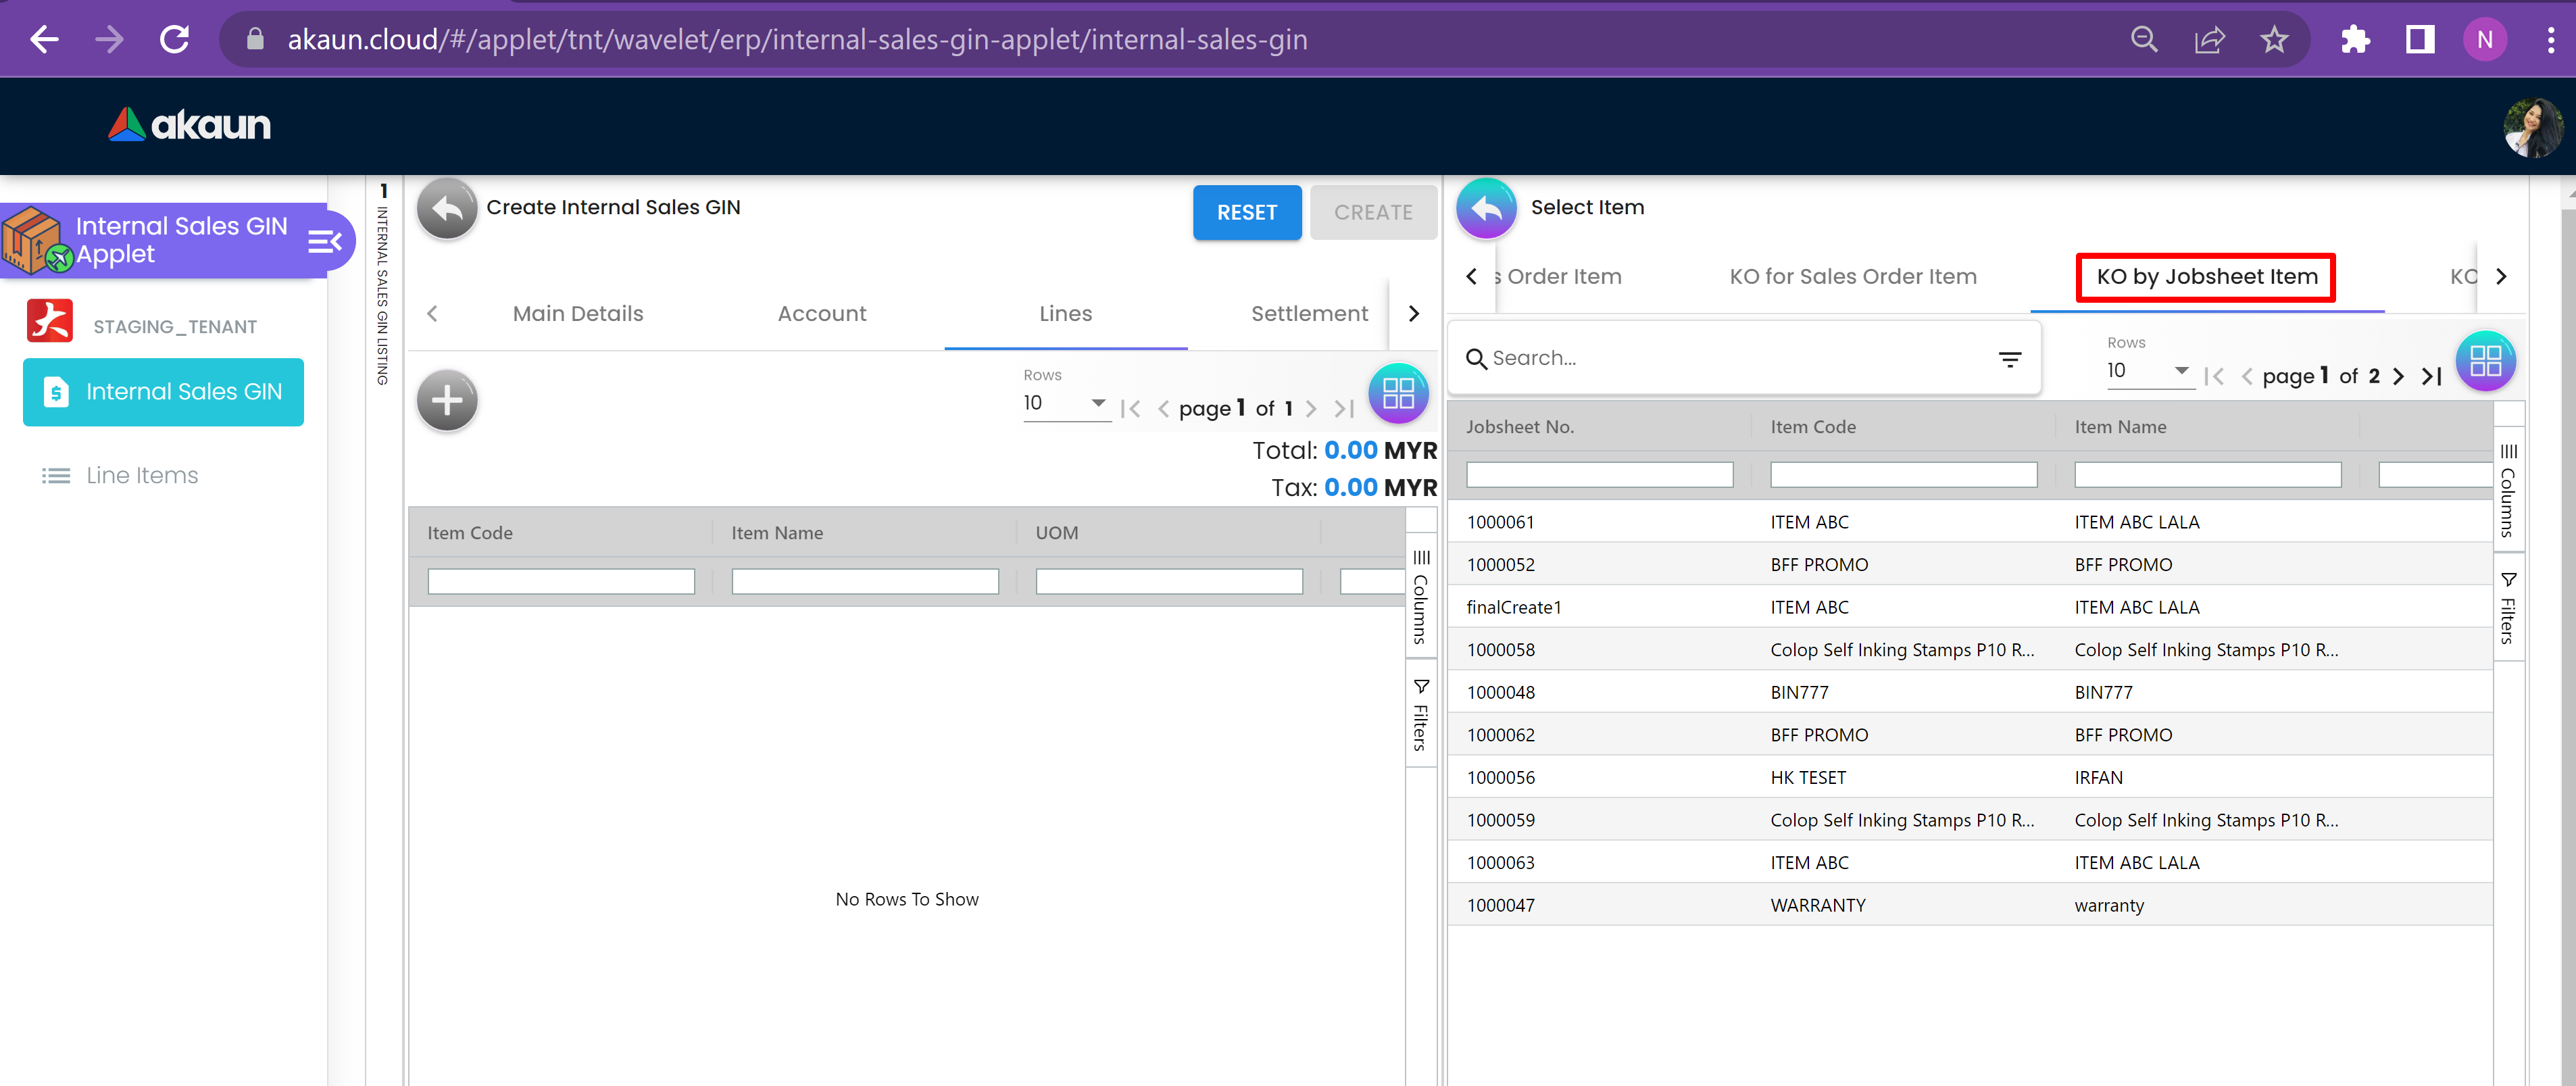Image resolution: width=2576 pixels, height=1086 pixels.
Task: Bookmark this page with the star icon
Action: (x=2273, y=40)
